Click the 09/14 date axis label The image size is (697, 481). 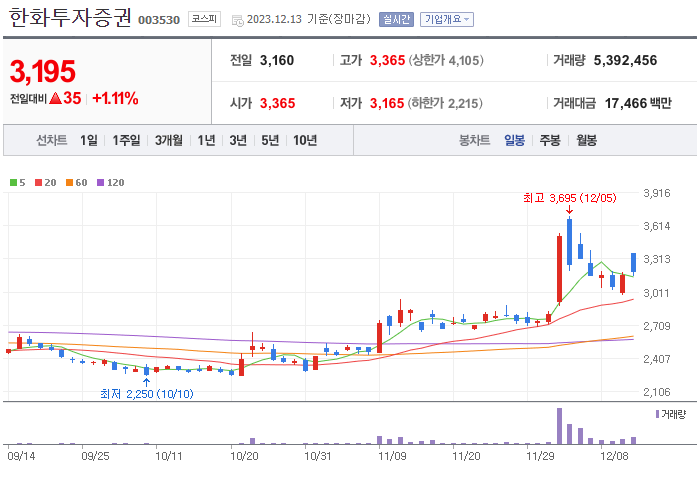pos(21,457)
